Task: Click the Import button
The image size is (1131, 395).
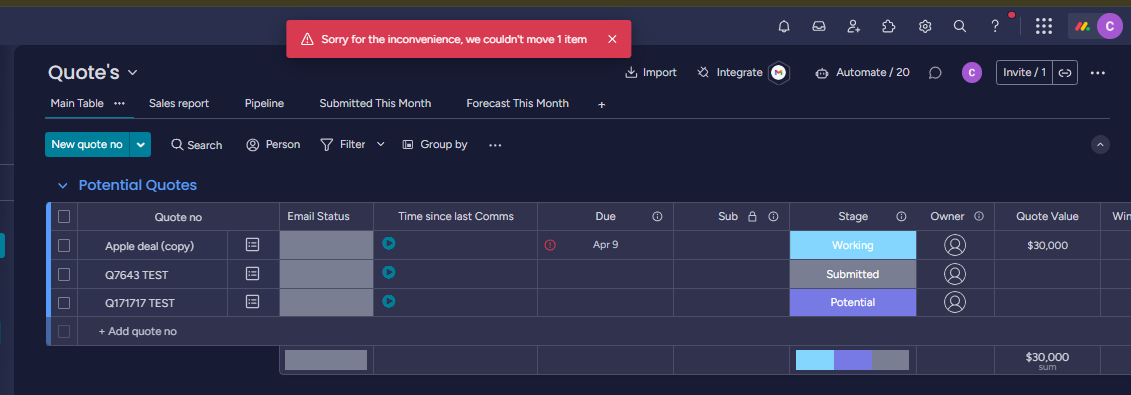Action: tap(651, 73)
